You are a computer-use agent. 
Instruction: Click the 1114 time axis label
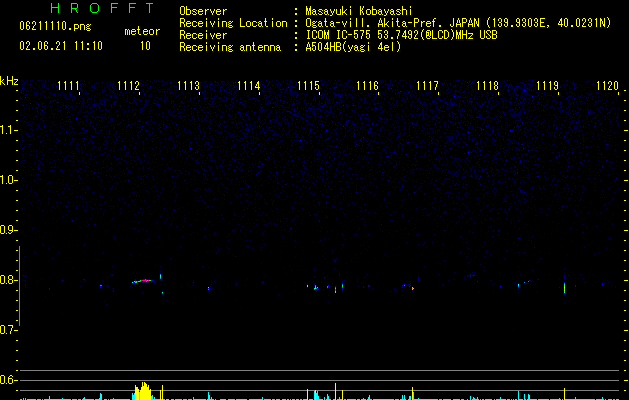point(248,85)
